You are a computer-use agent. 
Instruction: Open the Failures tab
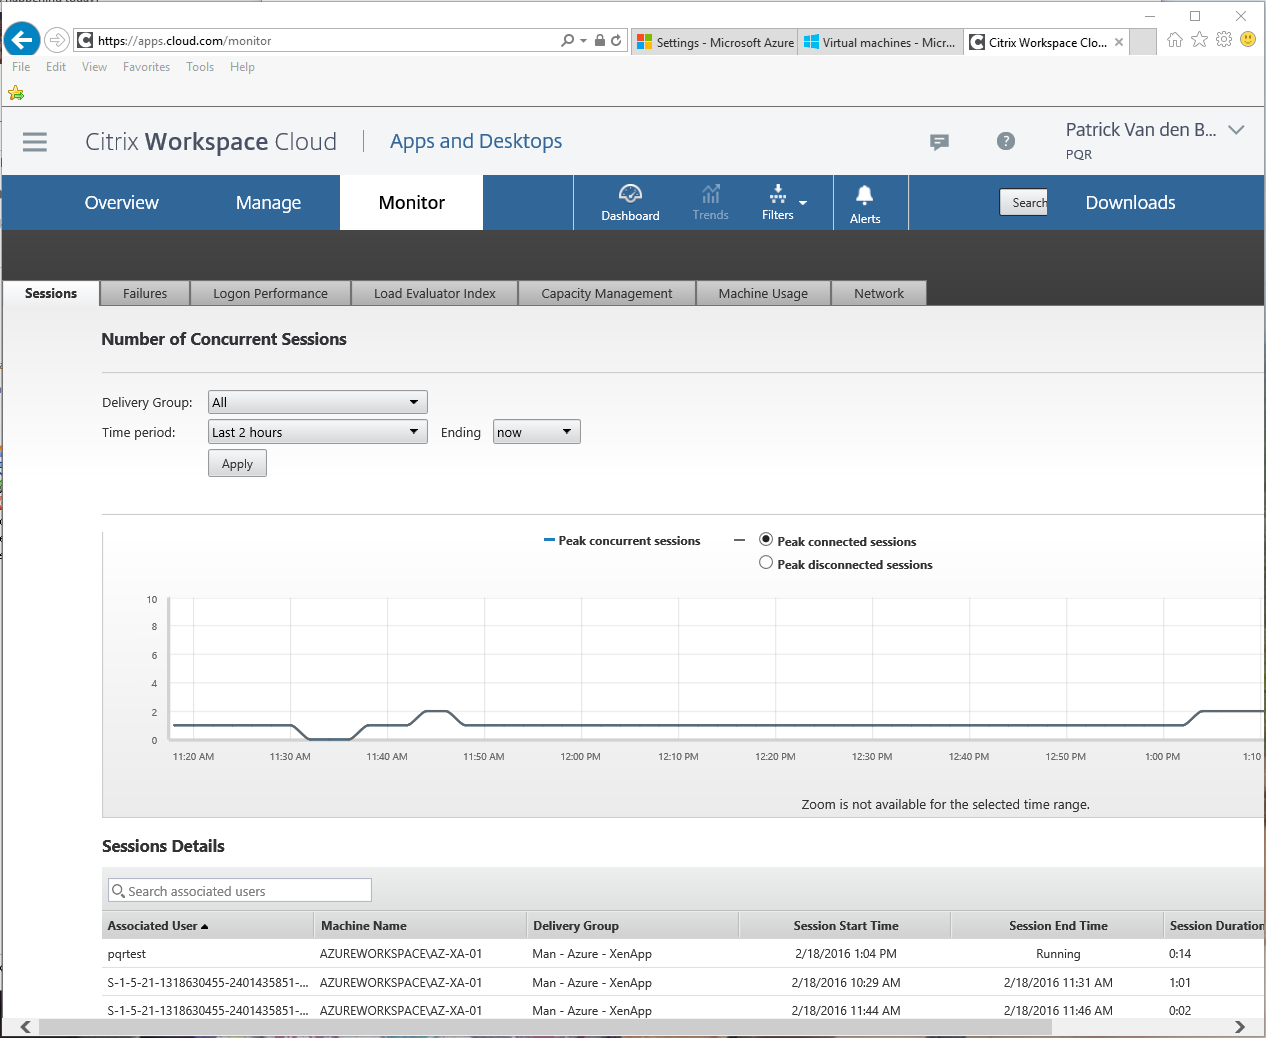[x=145, y=293]
